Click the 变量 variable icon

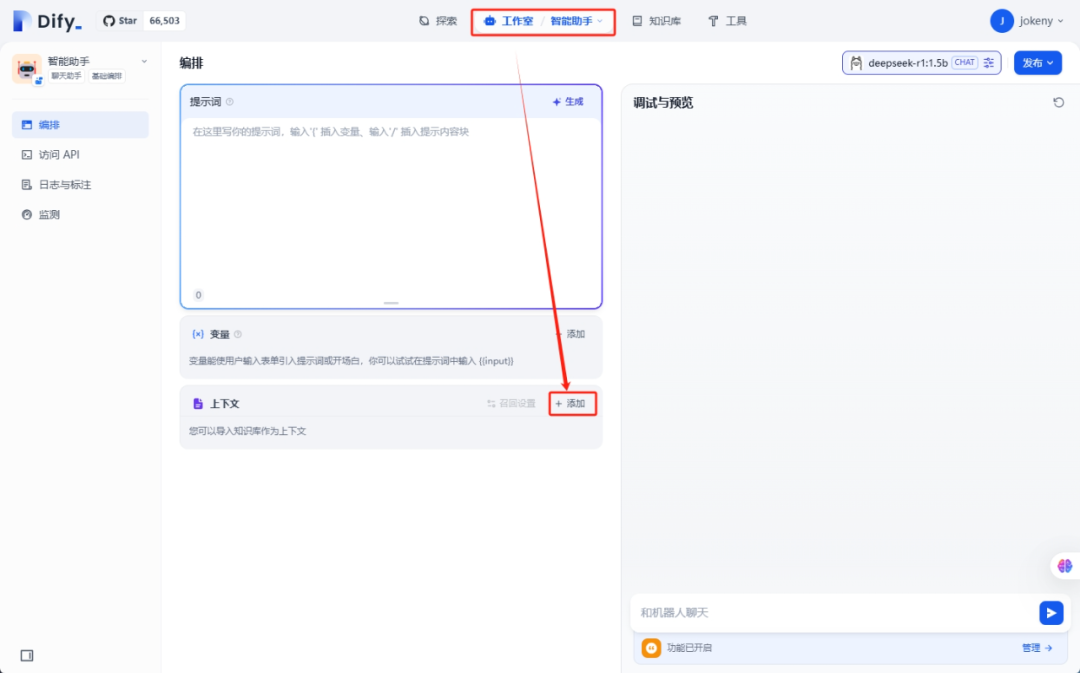pos(198,334)
